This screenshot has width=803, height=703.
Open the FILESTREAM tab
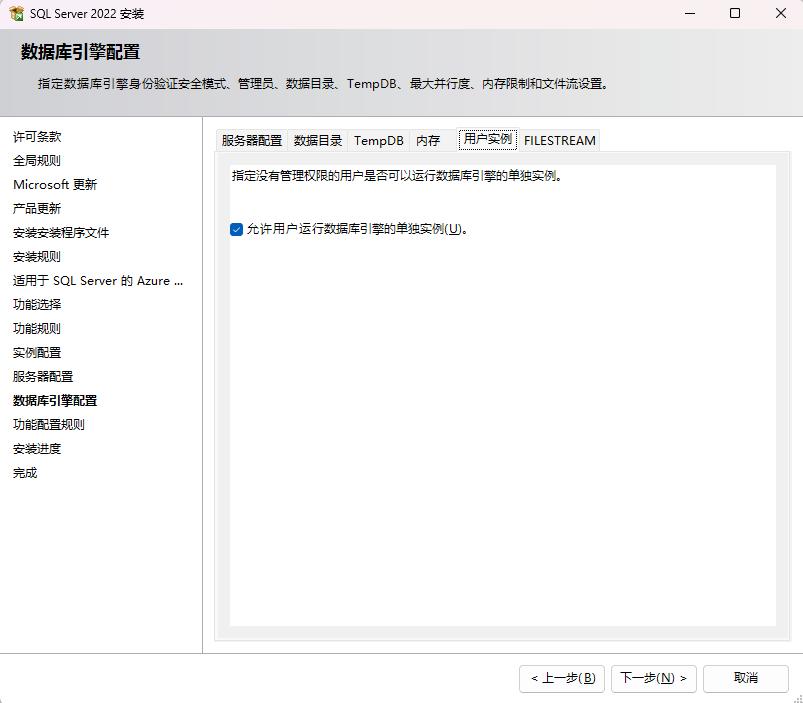tap(559, 141)
